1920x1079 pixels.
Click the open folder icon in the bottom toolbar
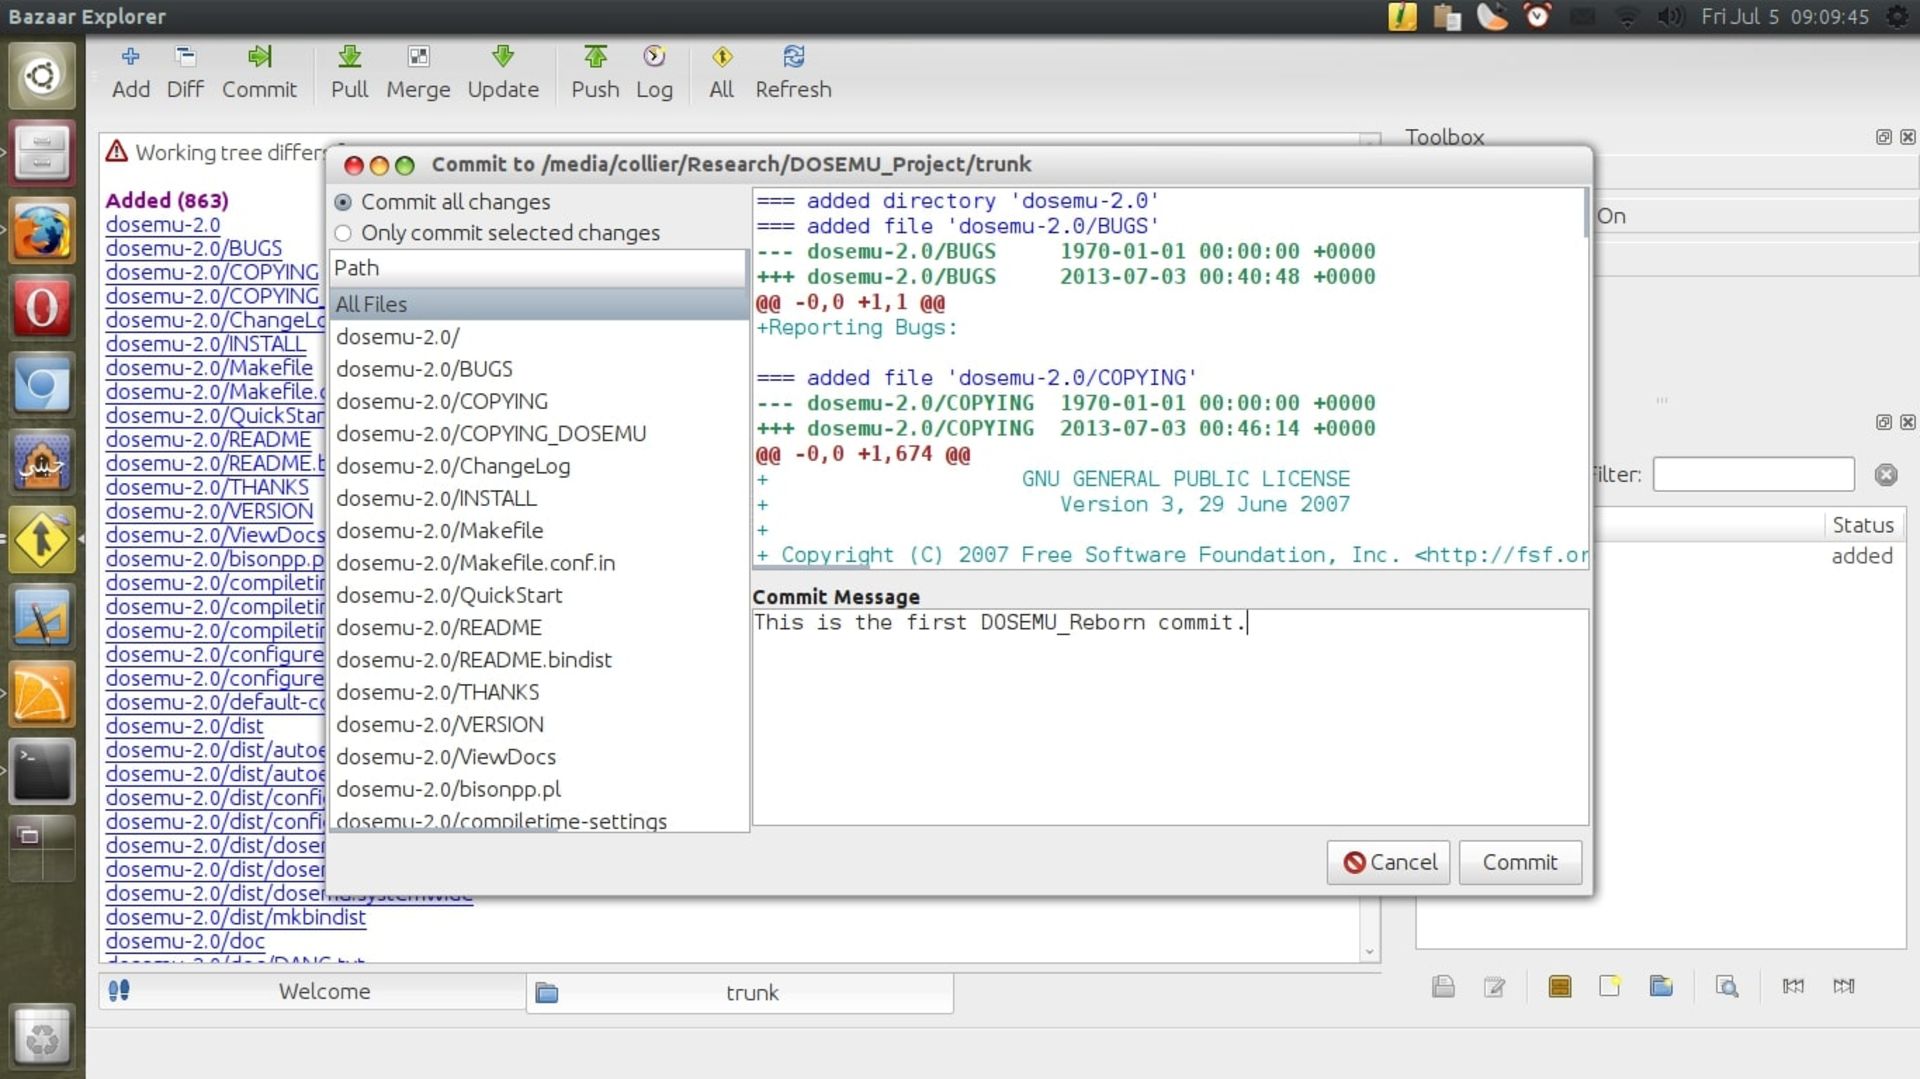click(x=1661, y=986)
